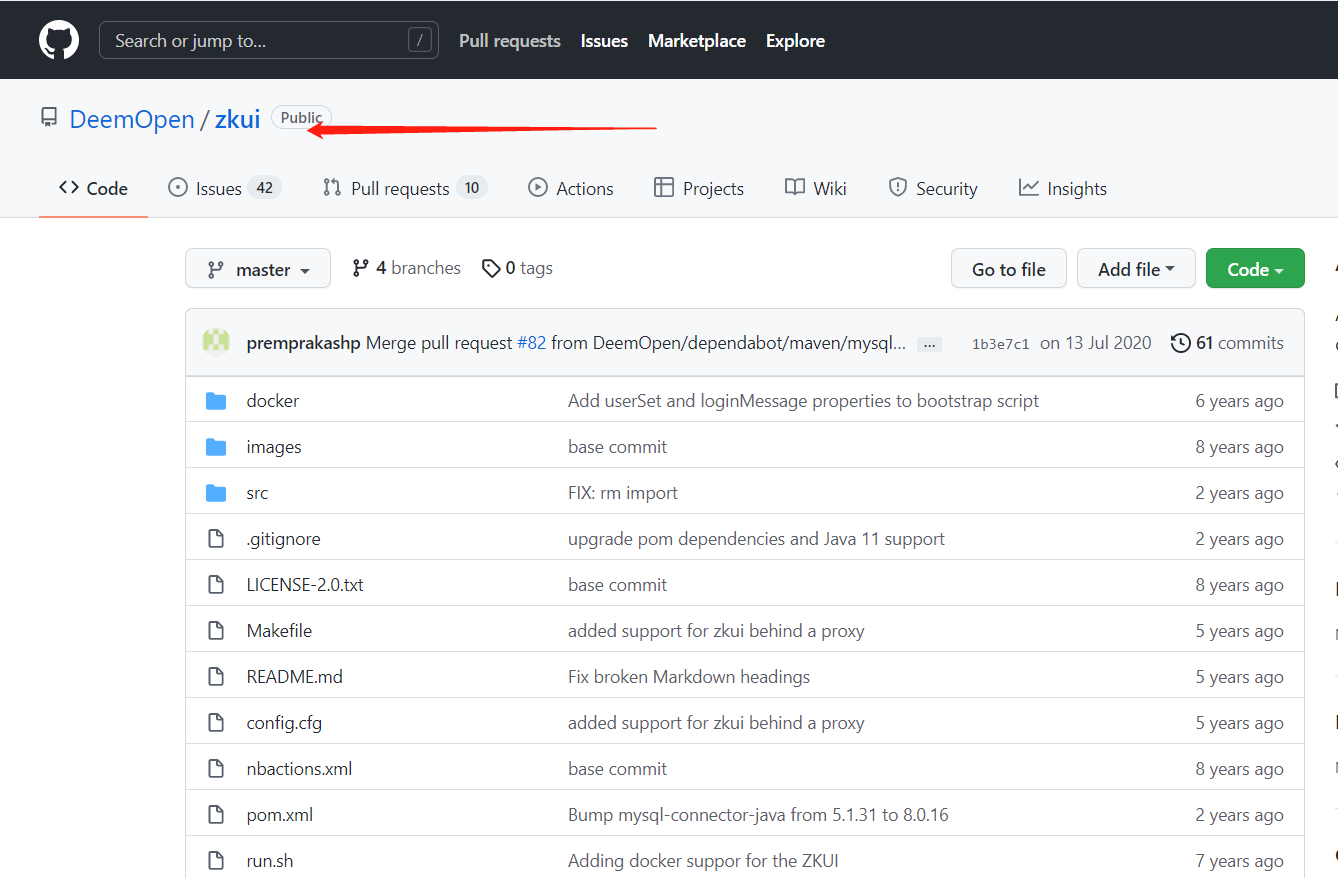Open the src folder
Viewport: 1338px width, 878px height.
pos(257,493)
